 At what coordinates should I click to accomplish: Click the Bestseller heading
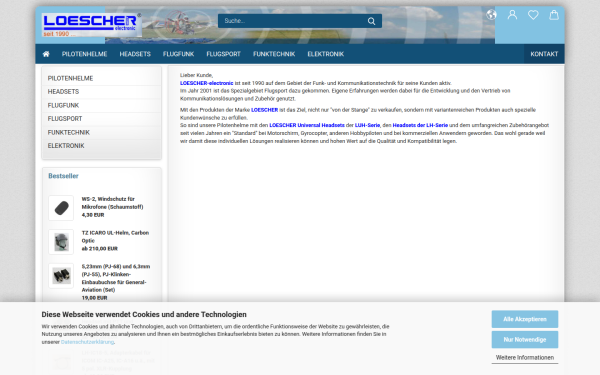63,176
